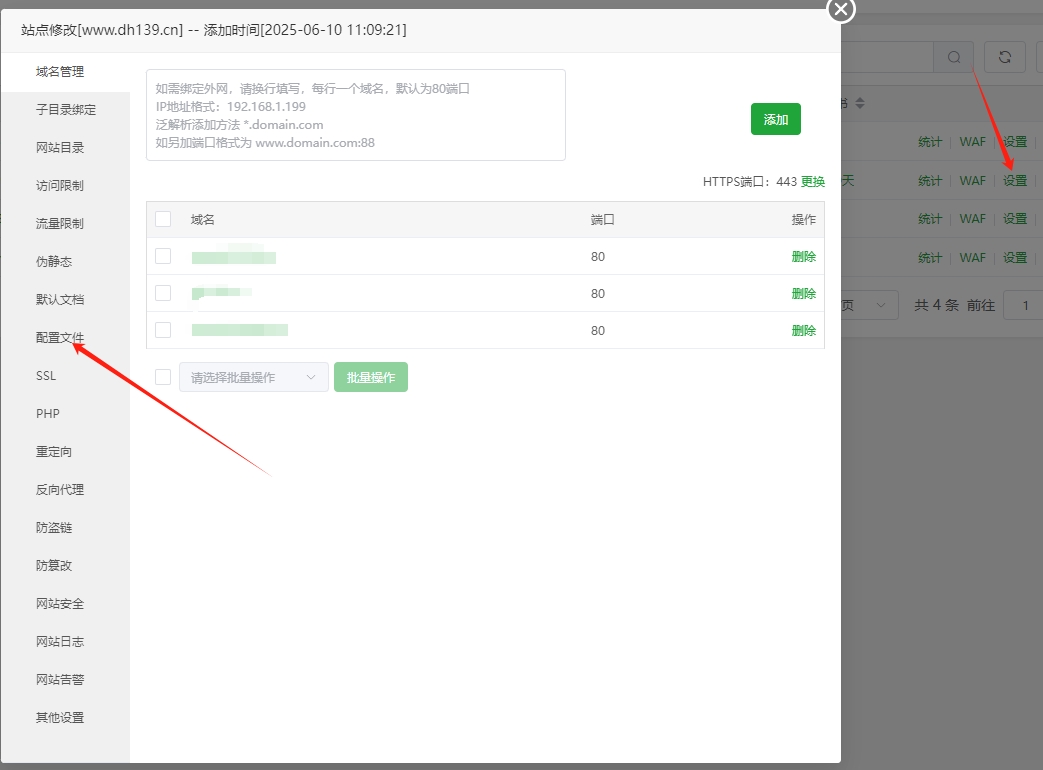Close the 站点修改 dialog with the X icon
1043x770 pixels.
840,10
